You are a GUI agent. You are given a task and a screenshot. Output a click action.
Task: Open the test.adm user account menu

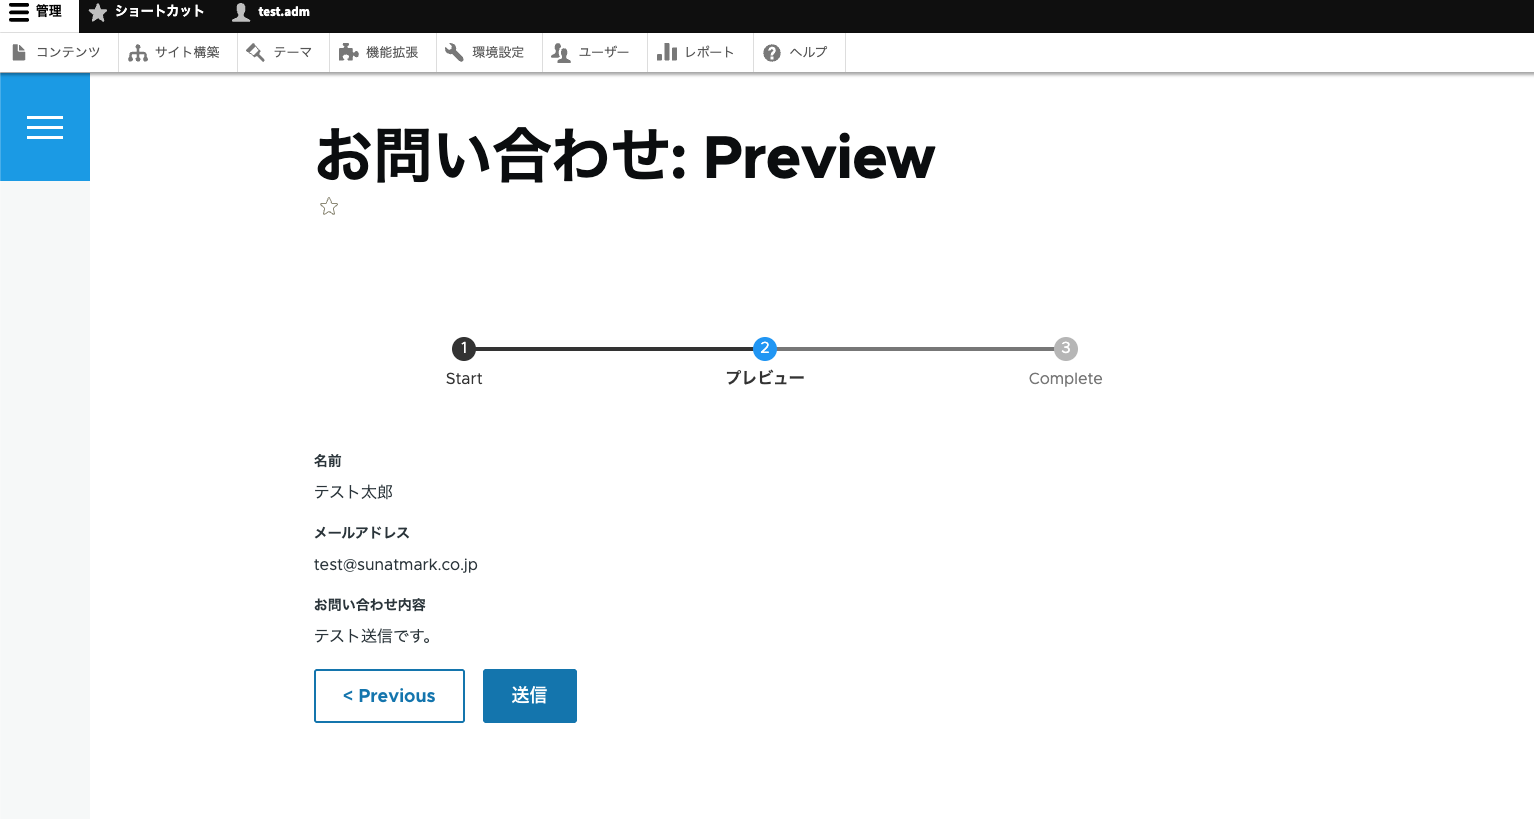[x=271, y=12]
